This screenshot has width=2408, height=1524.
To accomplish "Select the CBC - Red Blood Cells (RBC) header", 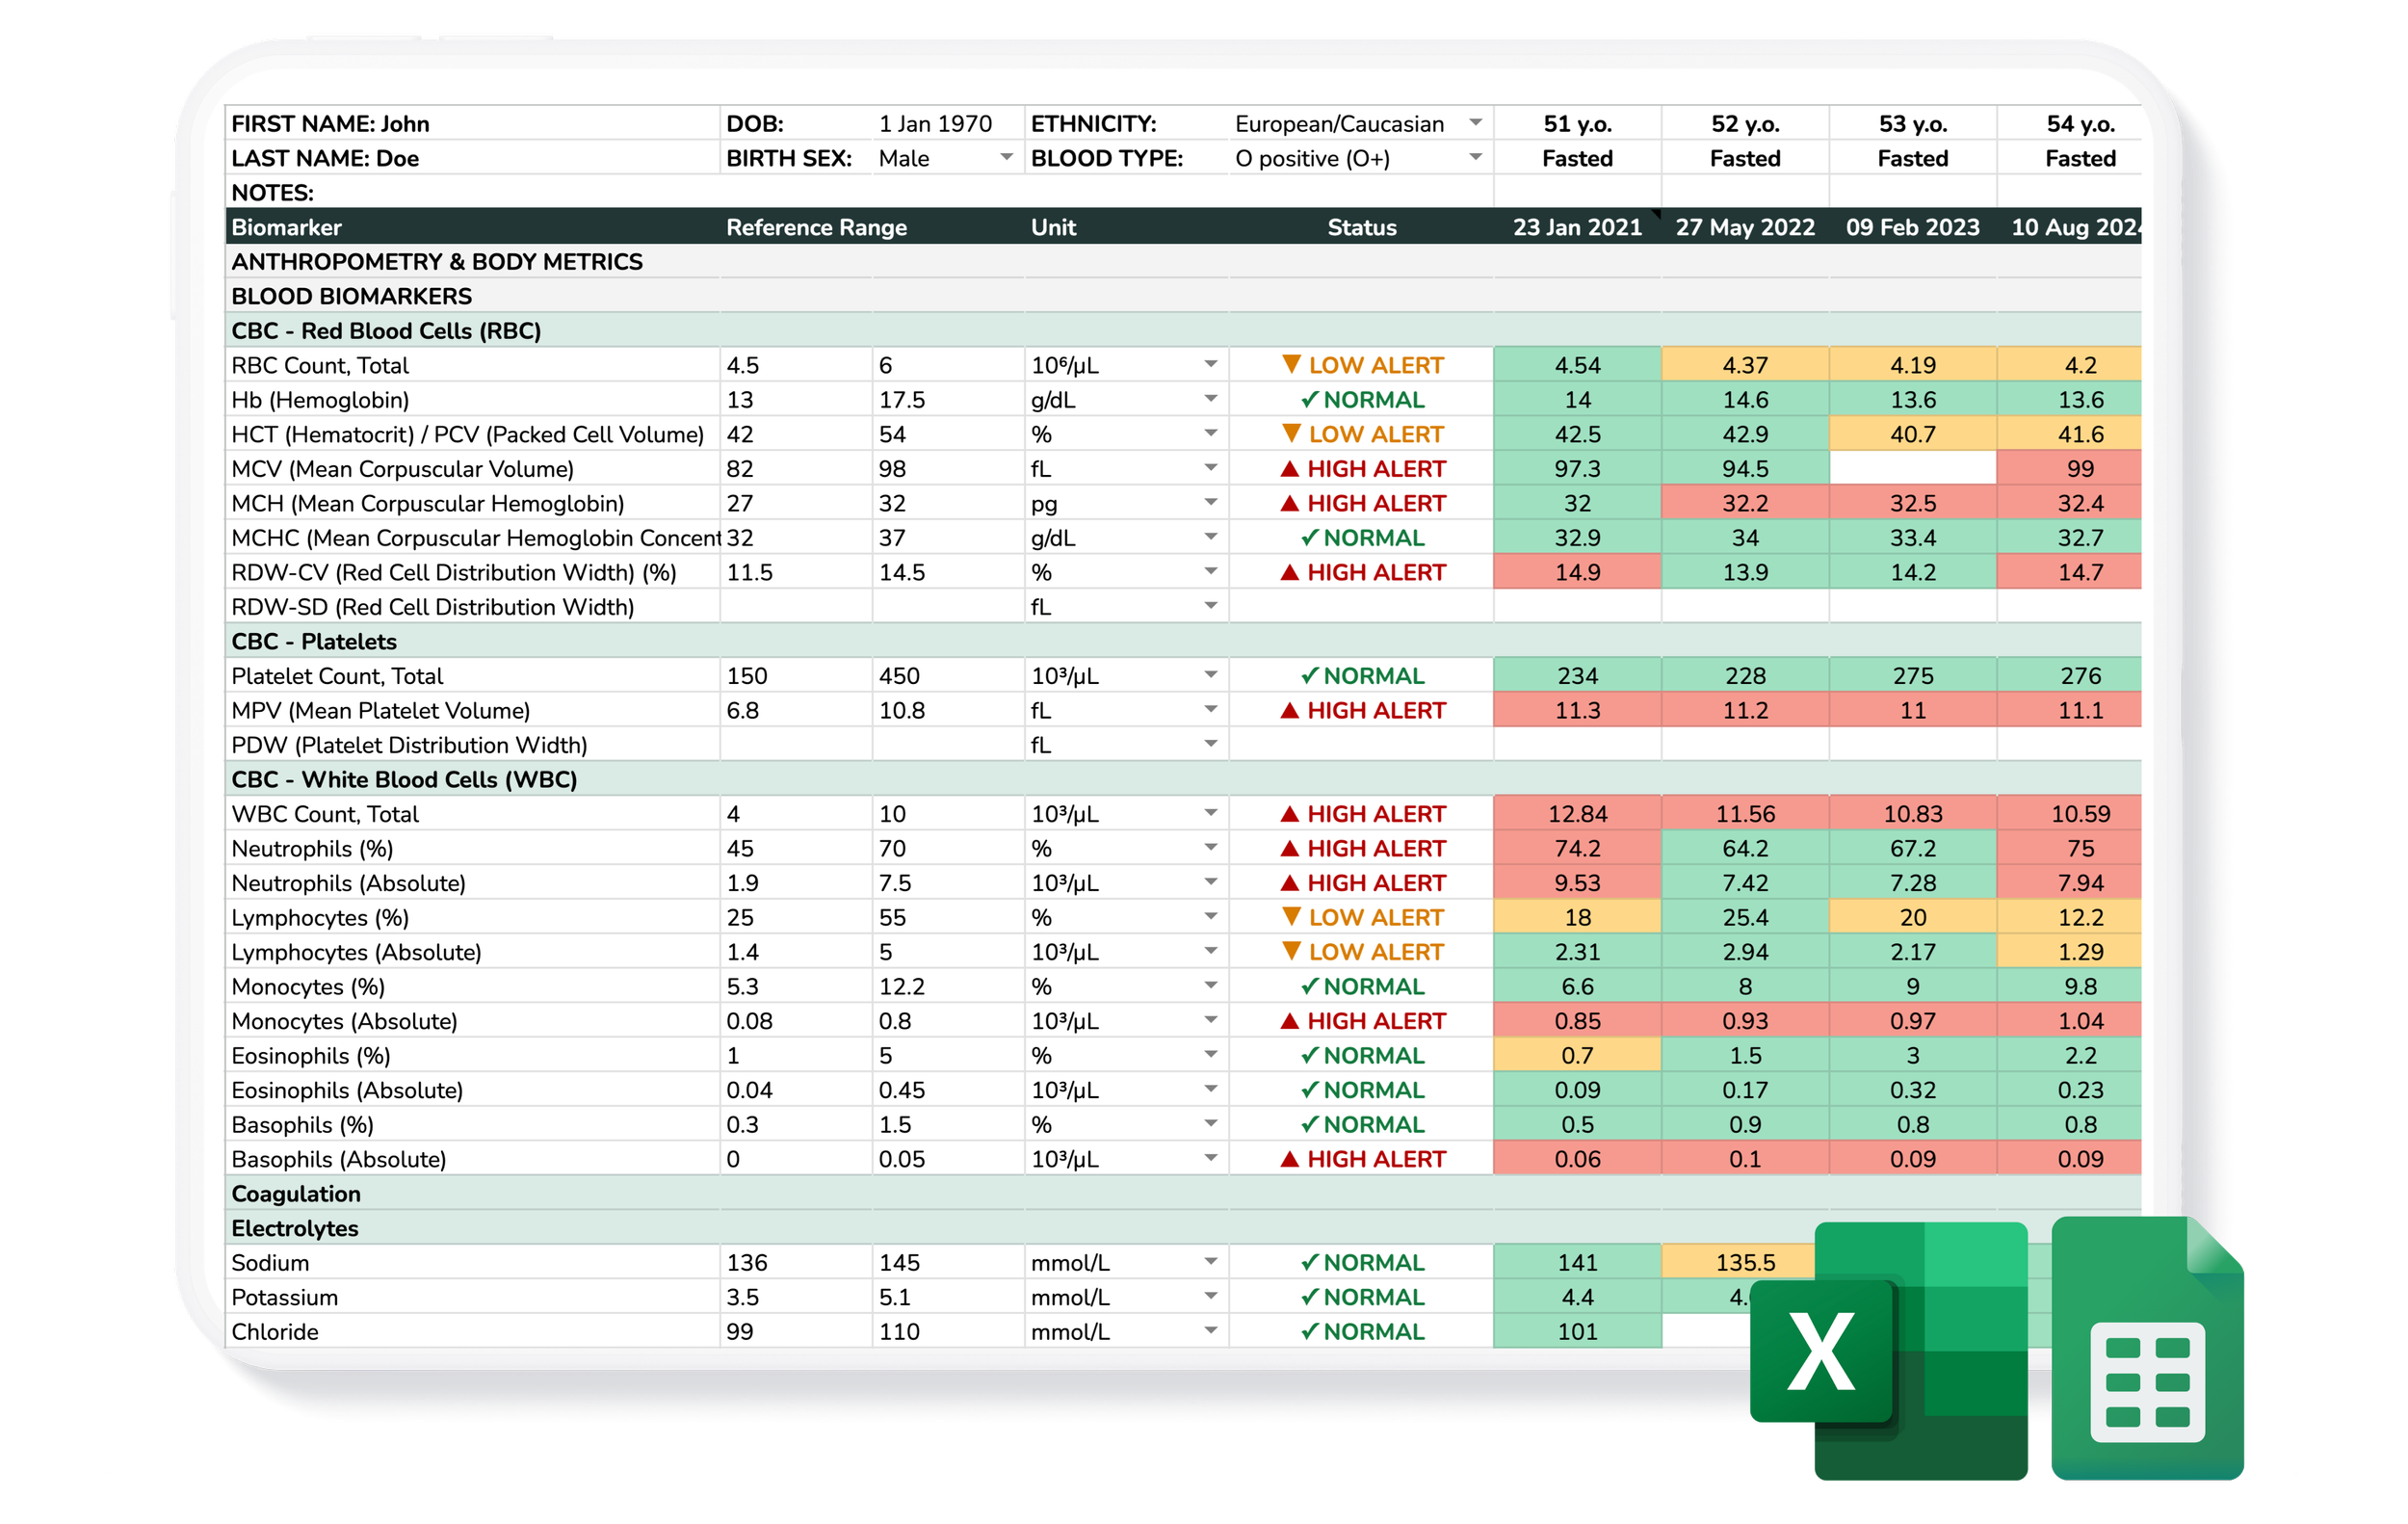I will (1183, 331).
